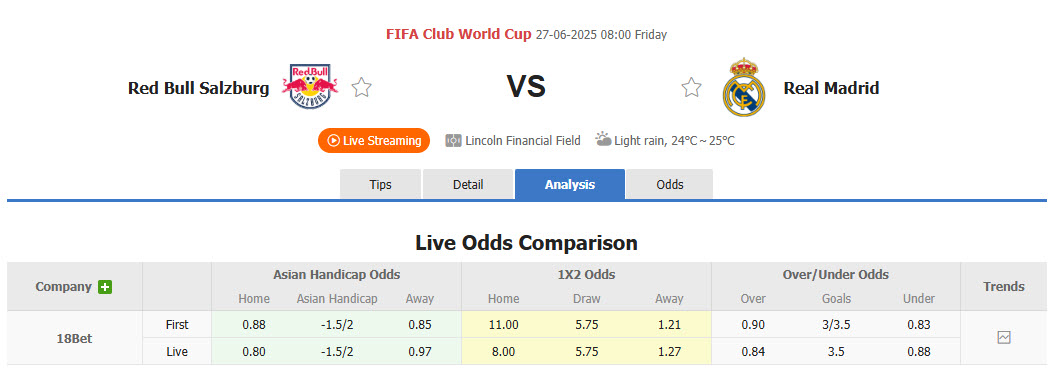Click the Red Bull Salzburg team name

click(x=198, y=88)
